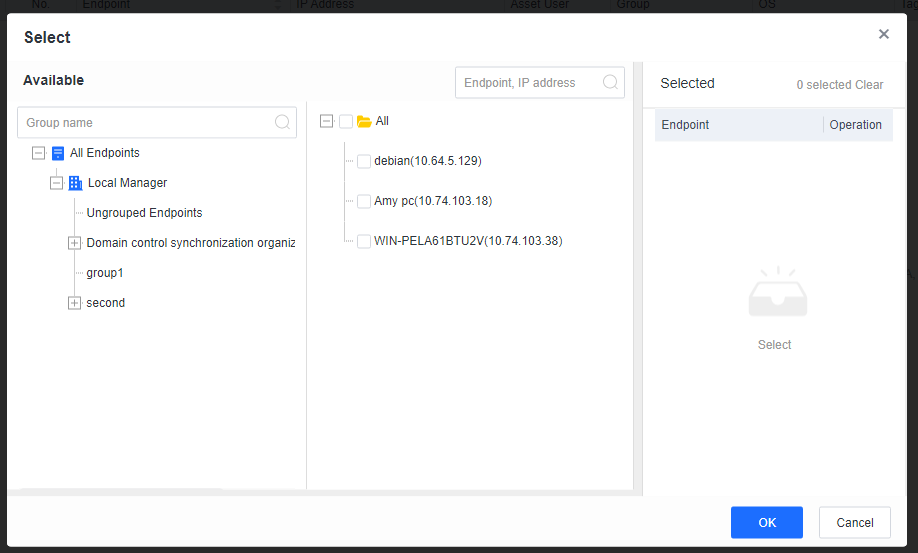918x553 pixels.
Task: Collapse the Local Manager node
Action: (x=56, y=183)
